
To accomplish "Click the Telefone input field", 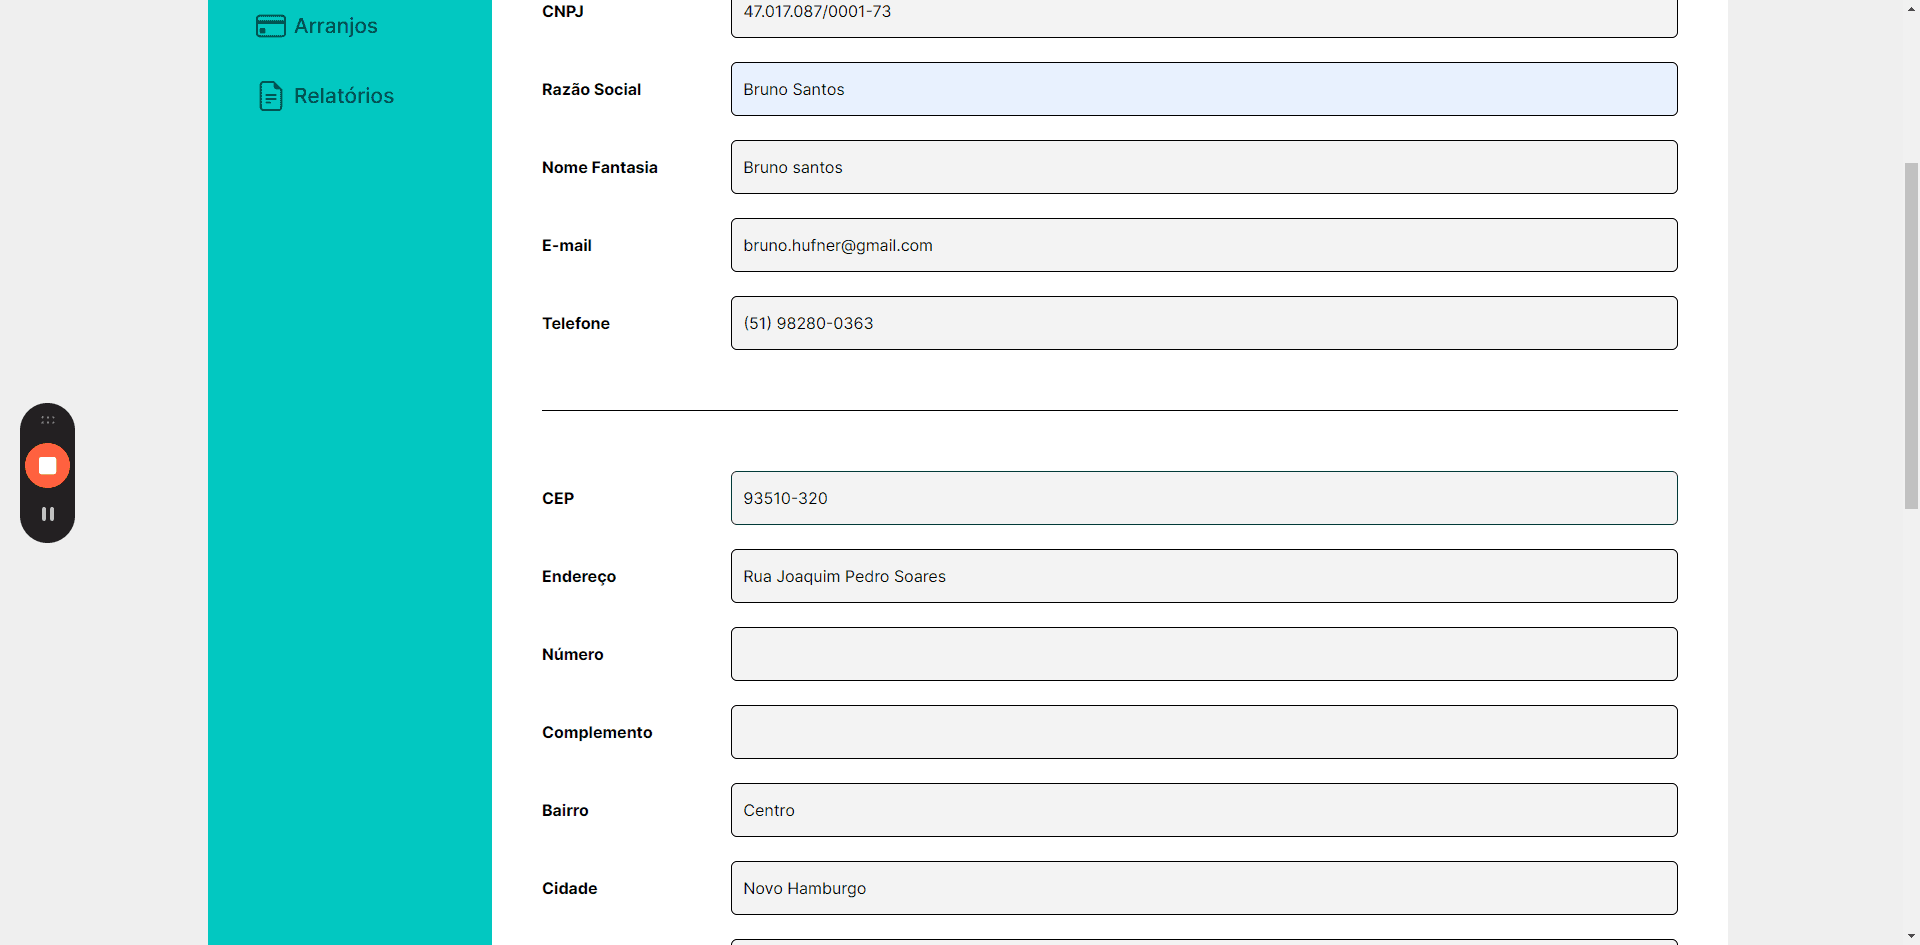I will (1204, 323).
